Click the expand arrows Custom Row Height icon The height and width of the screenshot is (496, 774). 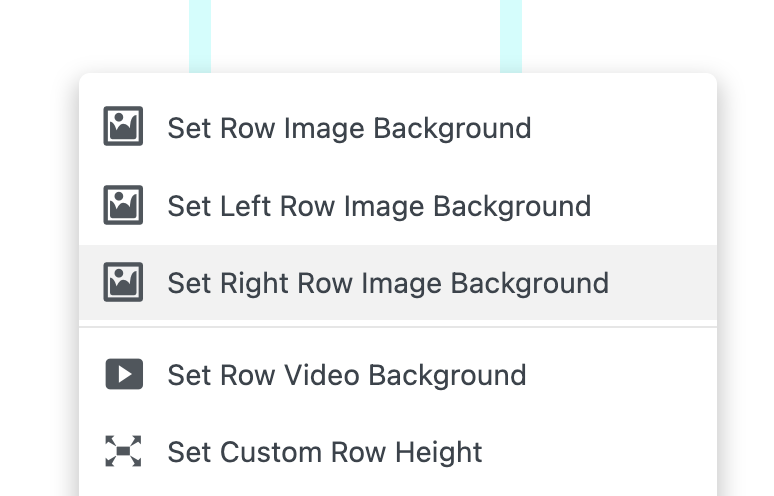pos(124,452)
